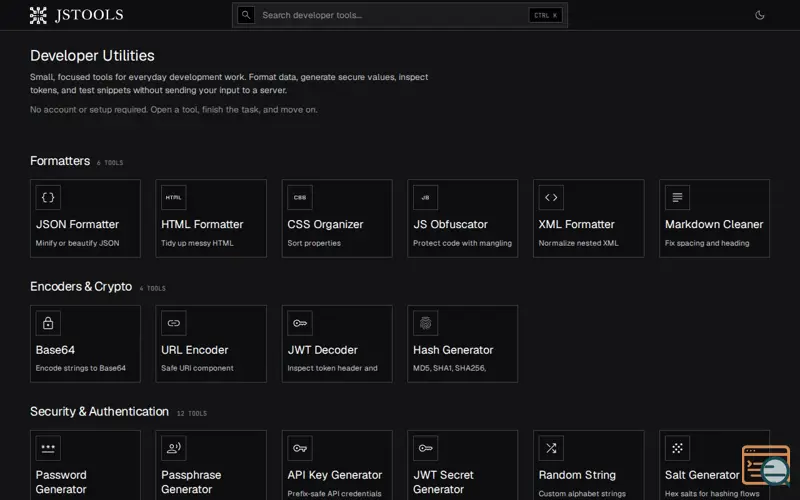Viewport: 800px width, 500px height.
Task: Click the Hash Generator fingerprint icon
Action: point(426,323)
